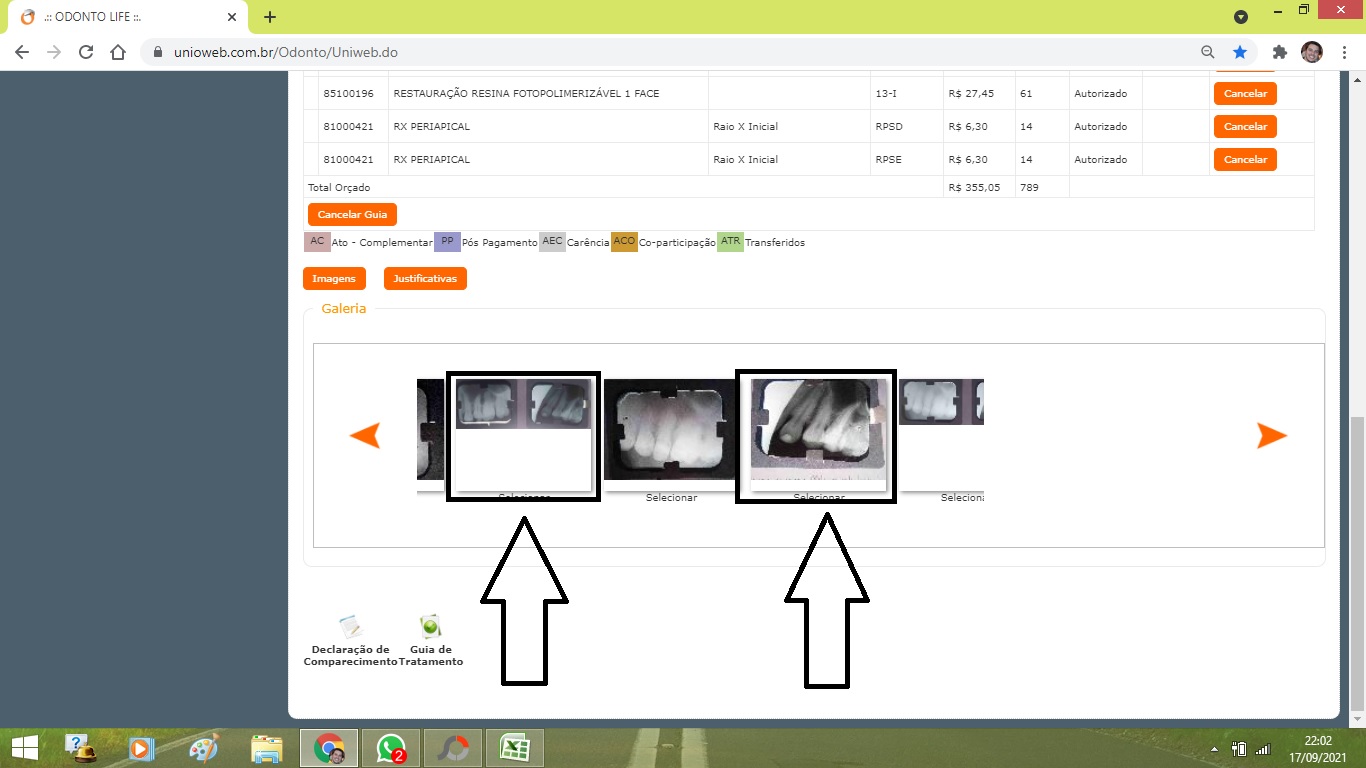Open the Chrome extensions puzzle icon
1366x768 pixels.
click(x=1279, y=52)
